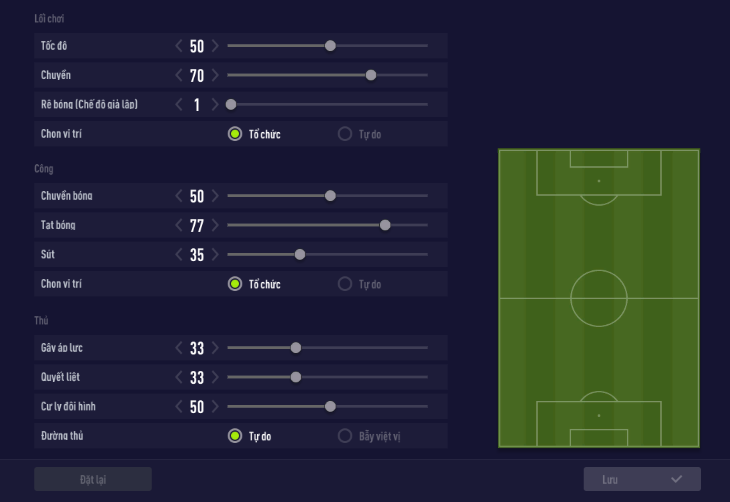Image resolution: width=730 pixels, height=502 pixels.
Task: Increase Cự ly đội hình right arrow
Action: [215, 407]
